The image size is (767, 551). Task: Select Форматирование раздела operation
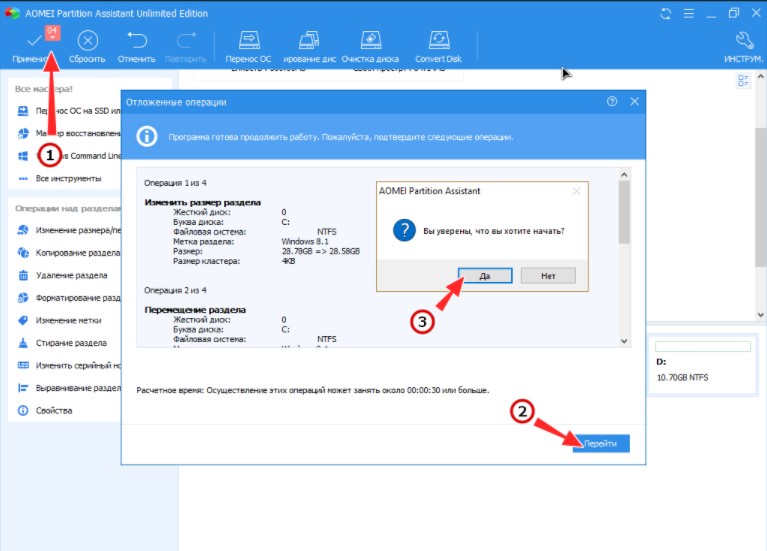(68, 298)
